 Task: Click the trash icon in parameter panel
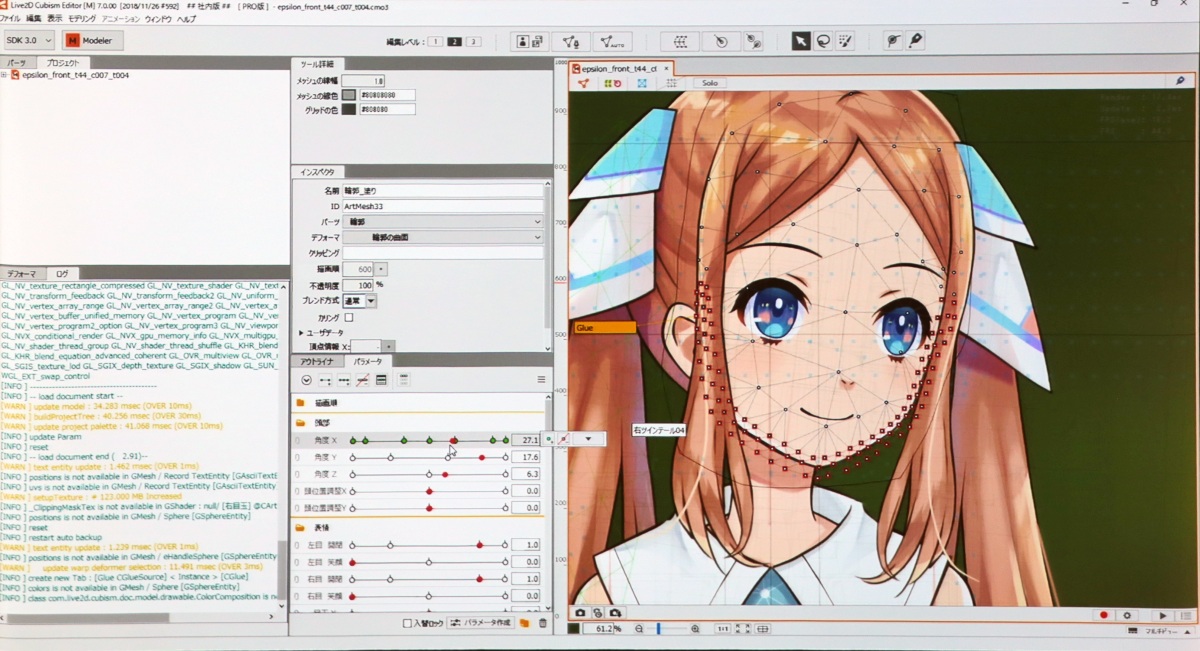pyautogui.click(x=543, y=623)
